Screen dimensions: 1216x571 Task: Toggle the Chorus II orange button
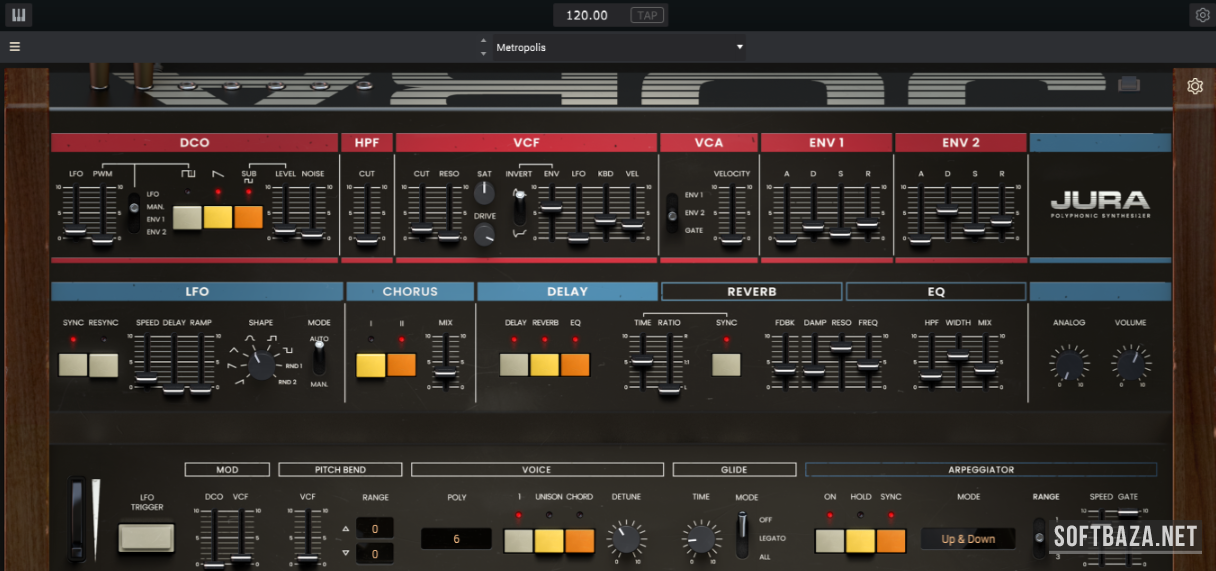[401, 365]
